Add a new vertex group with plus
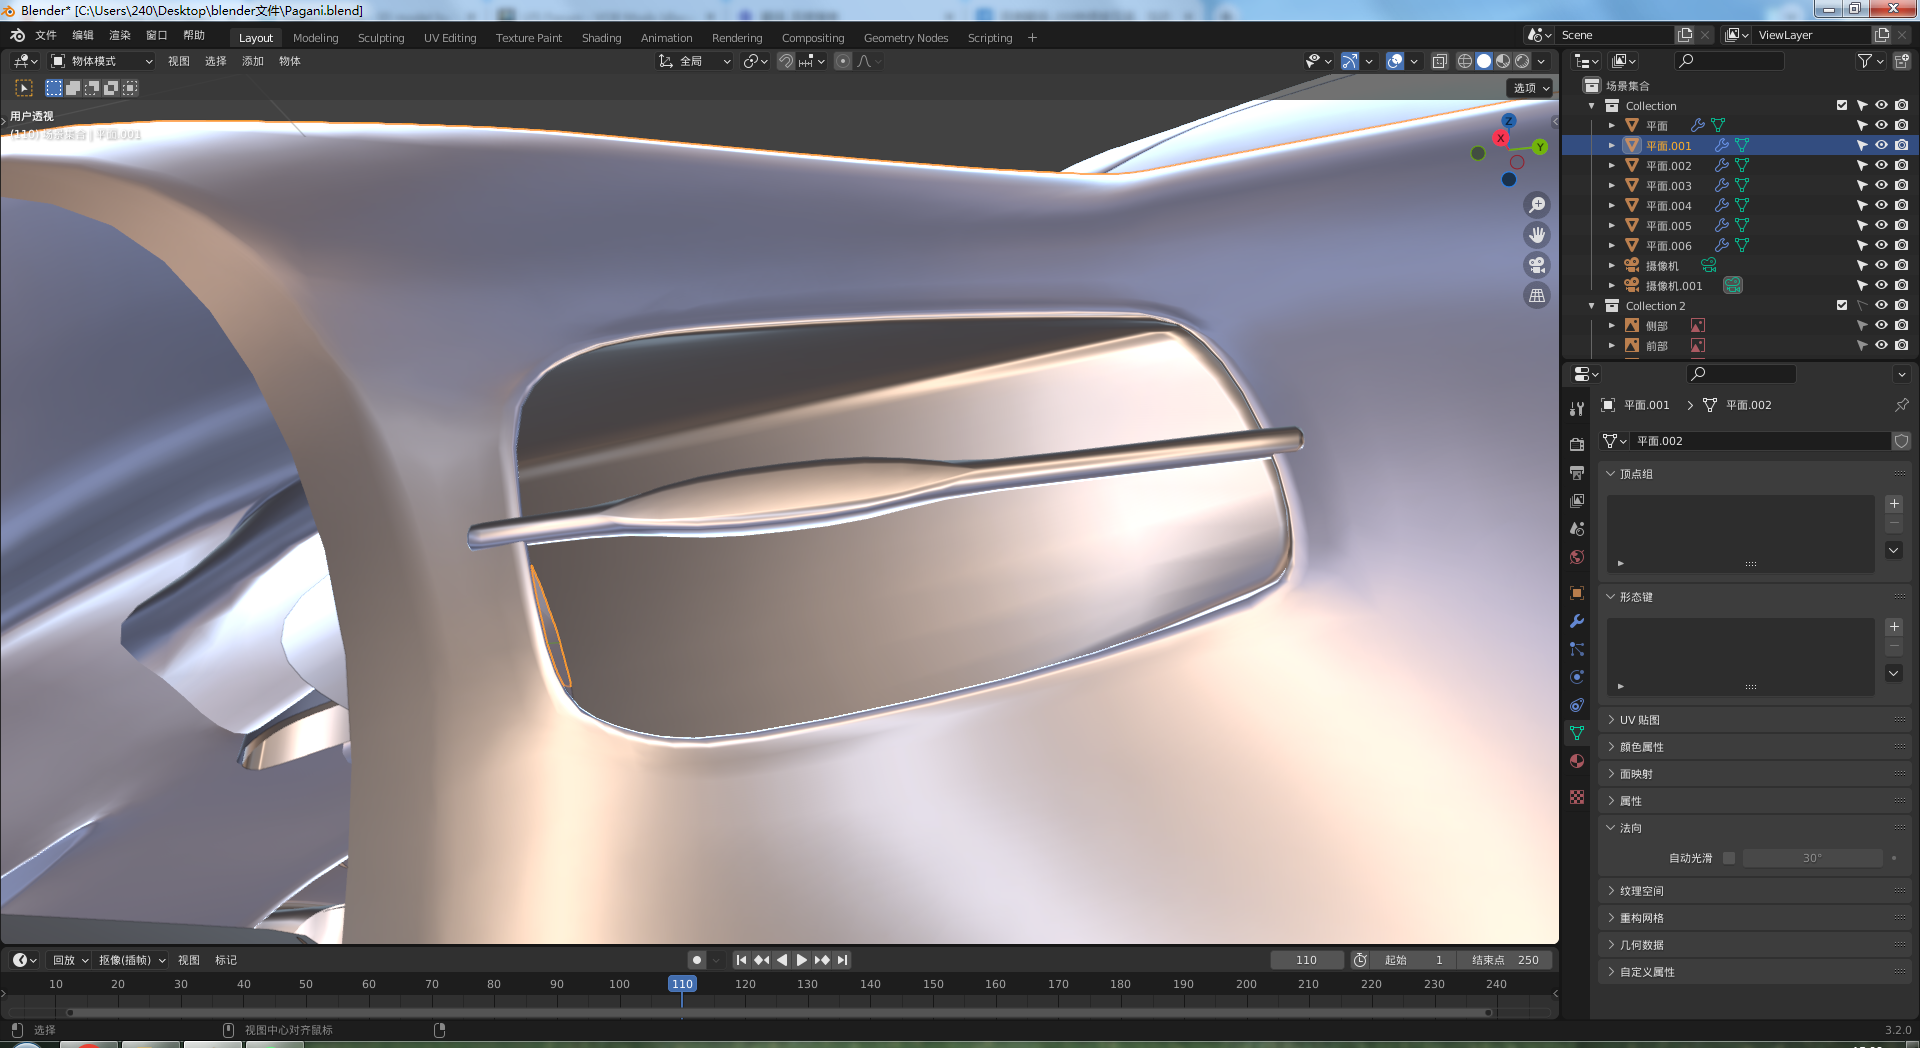The width and height of the screenshot is (1920, 1048). tap(1894, 504)
